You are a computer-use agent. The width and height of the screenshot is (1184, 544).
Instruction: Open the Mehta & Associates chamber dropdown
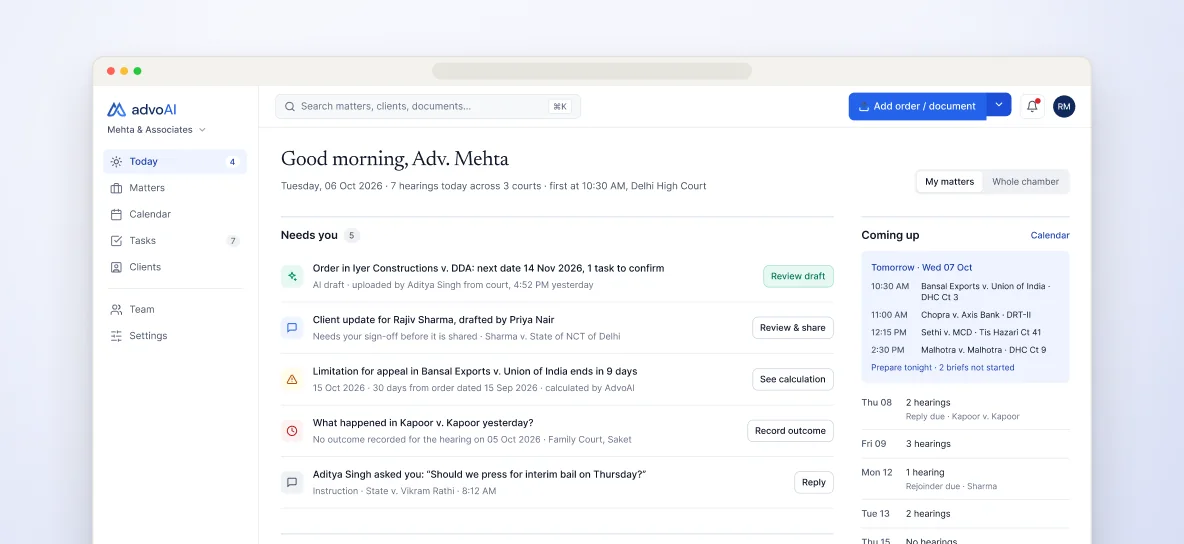tap(156, 130)
